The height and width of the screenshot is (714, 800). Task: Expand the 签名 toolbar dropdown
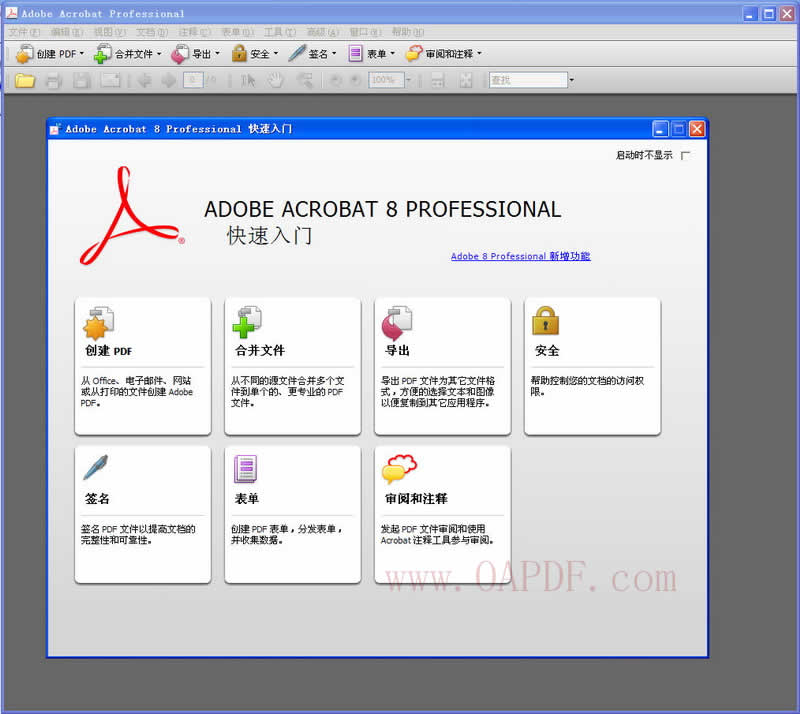(334, 53)
